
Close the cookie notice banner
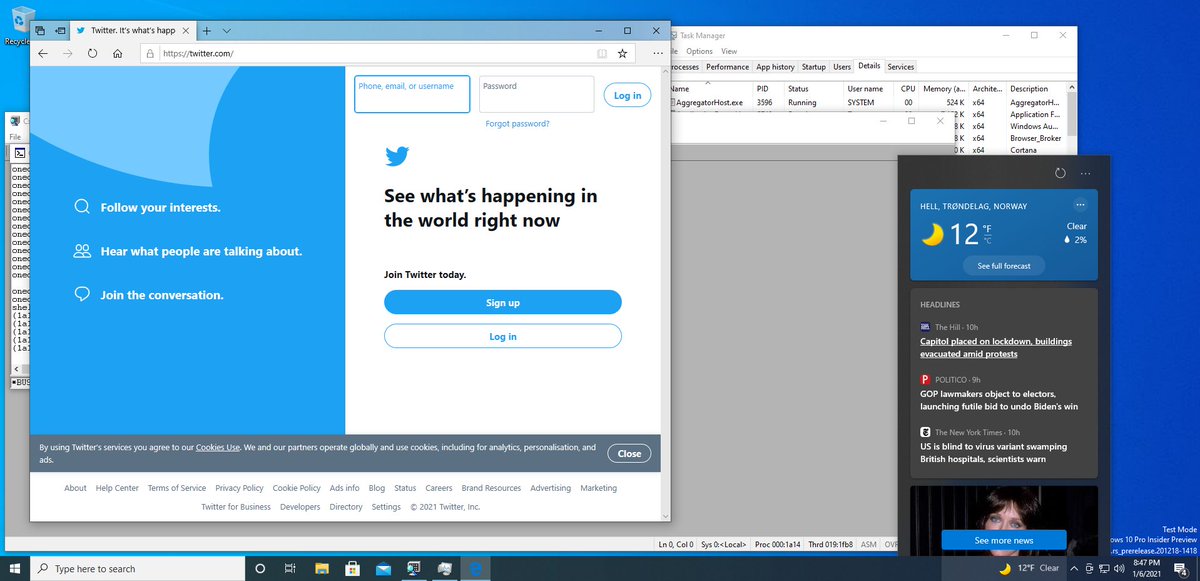pyautogui.click(x=629, y=453)
